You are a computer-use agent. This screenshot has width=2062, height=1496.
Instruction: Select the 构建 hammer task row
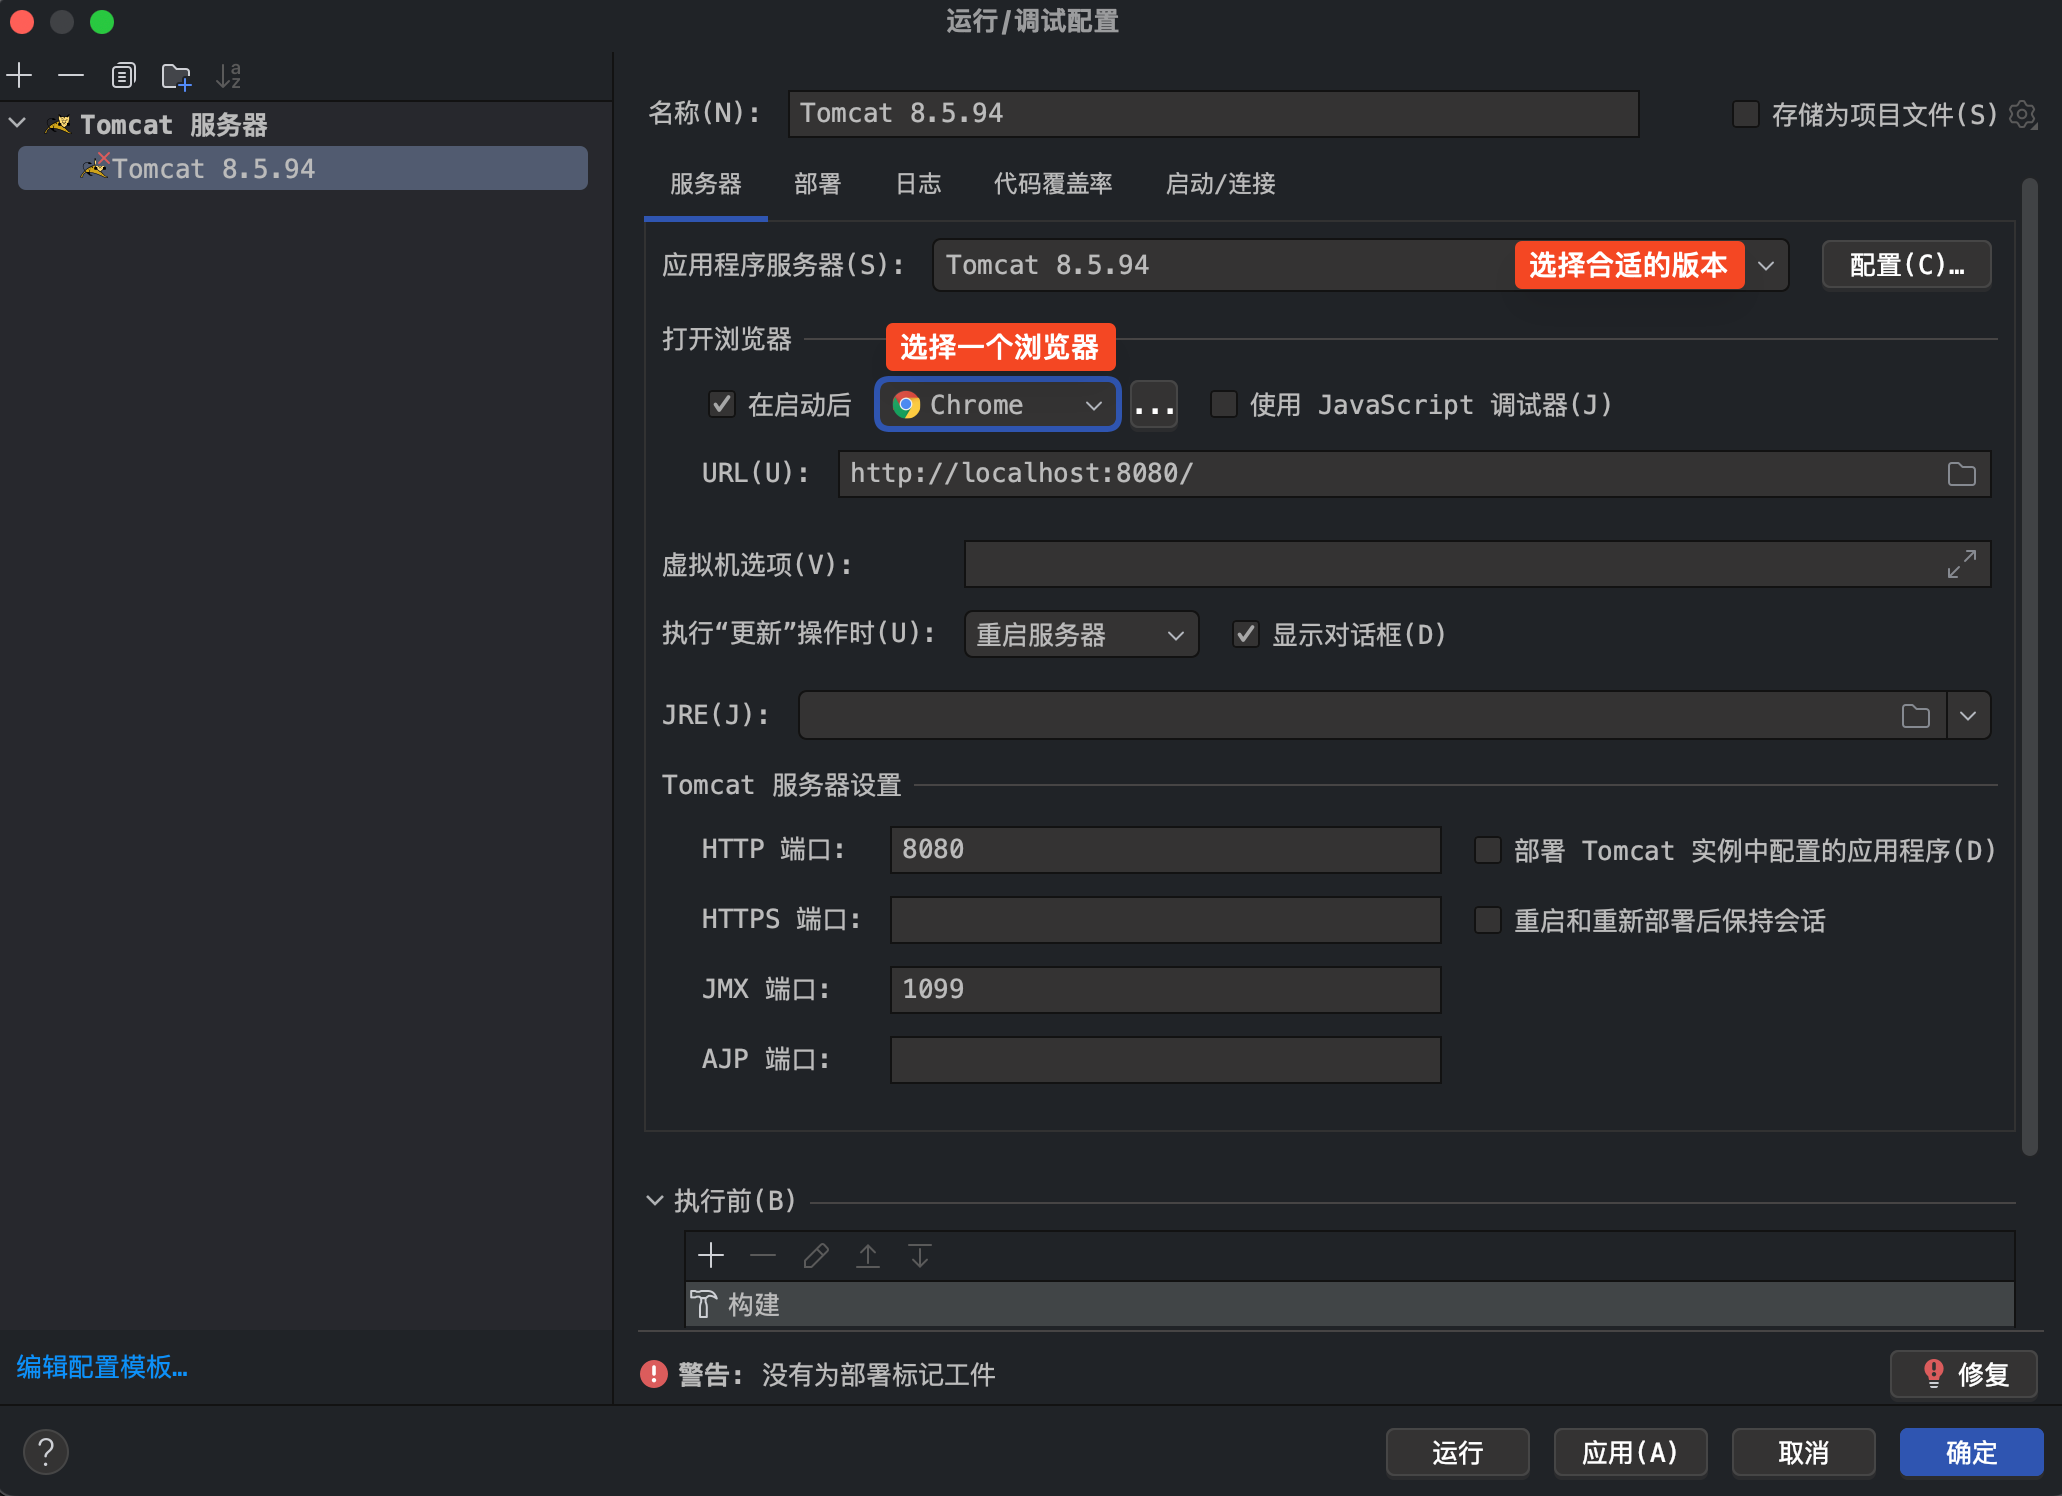point(1349,1304)
